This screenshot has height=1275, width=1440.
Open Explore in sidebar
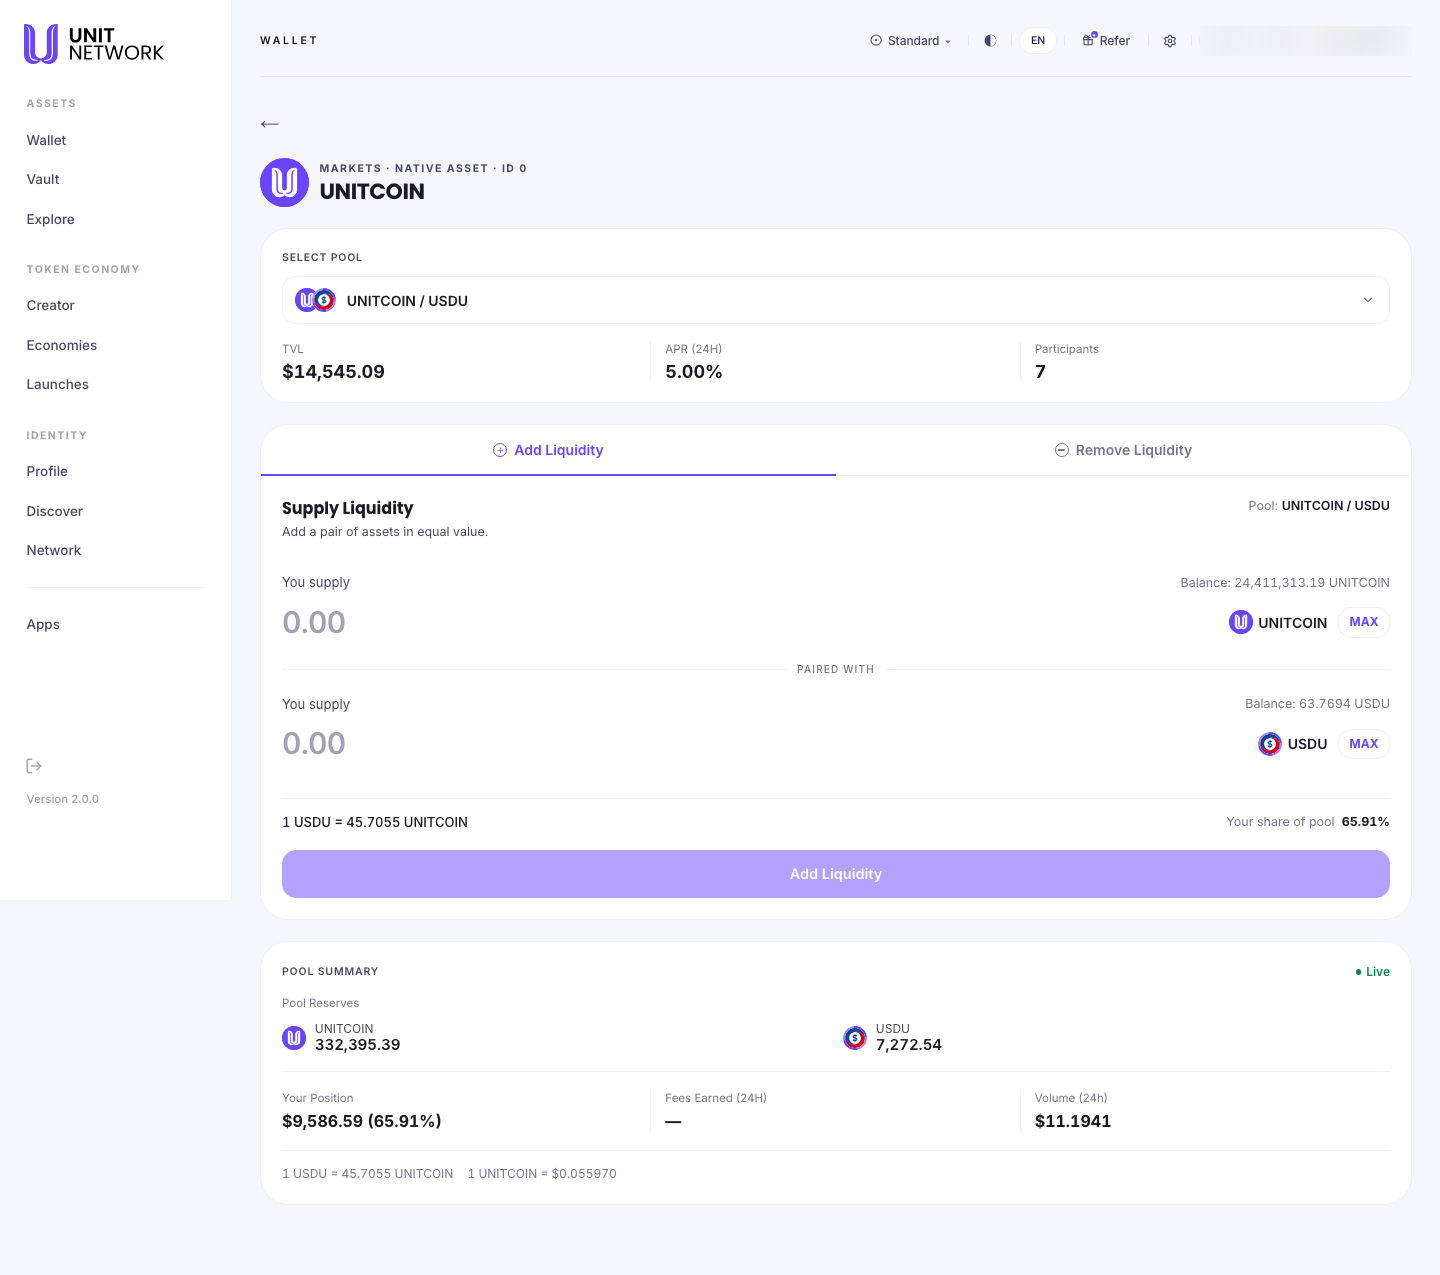(x=50, y=220)
